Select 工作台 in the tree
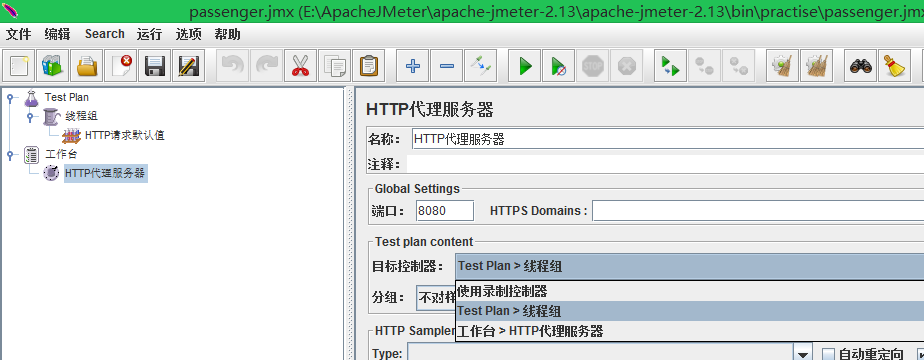924x360 pixels. [61, 154]
